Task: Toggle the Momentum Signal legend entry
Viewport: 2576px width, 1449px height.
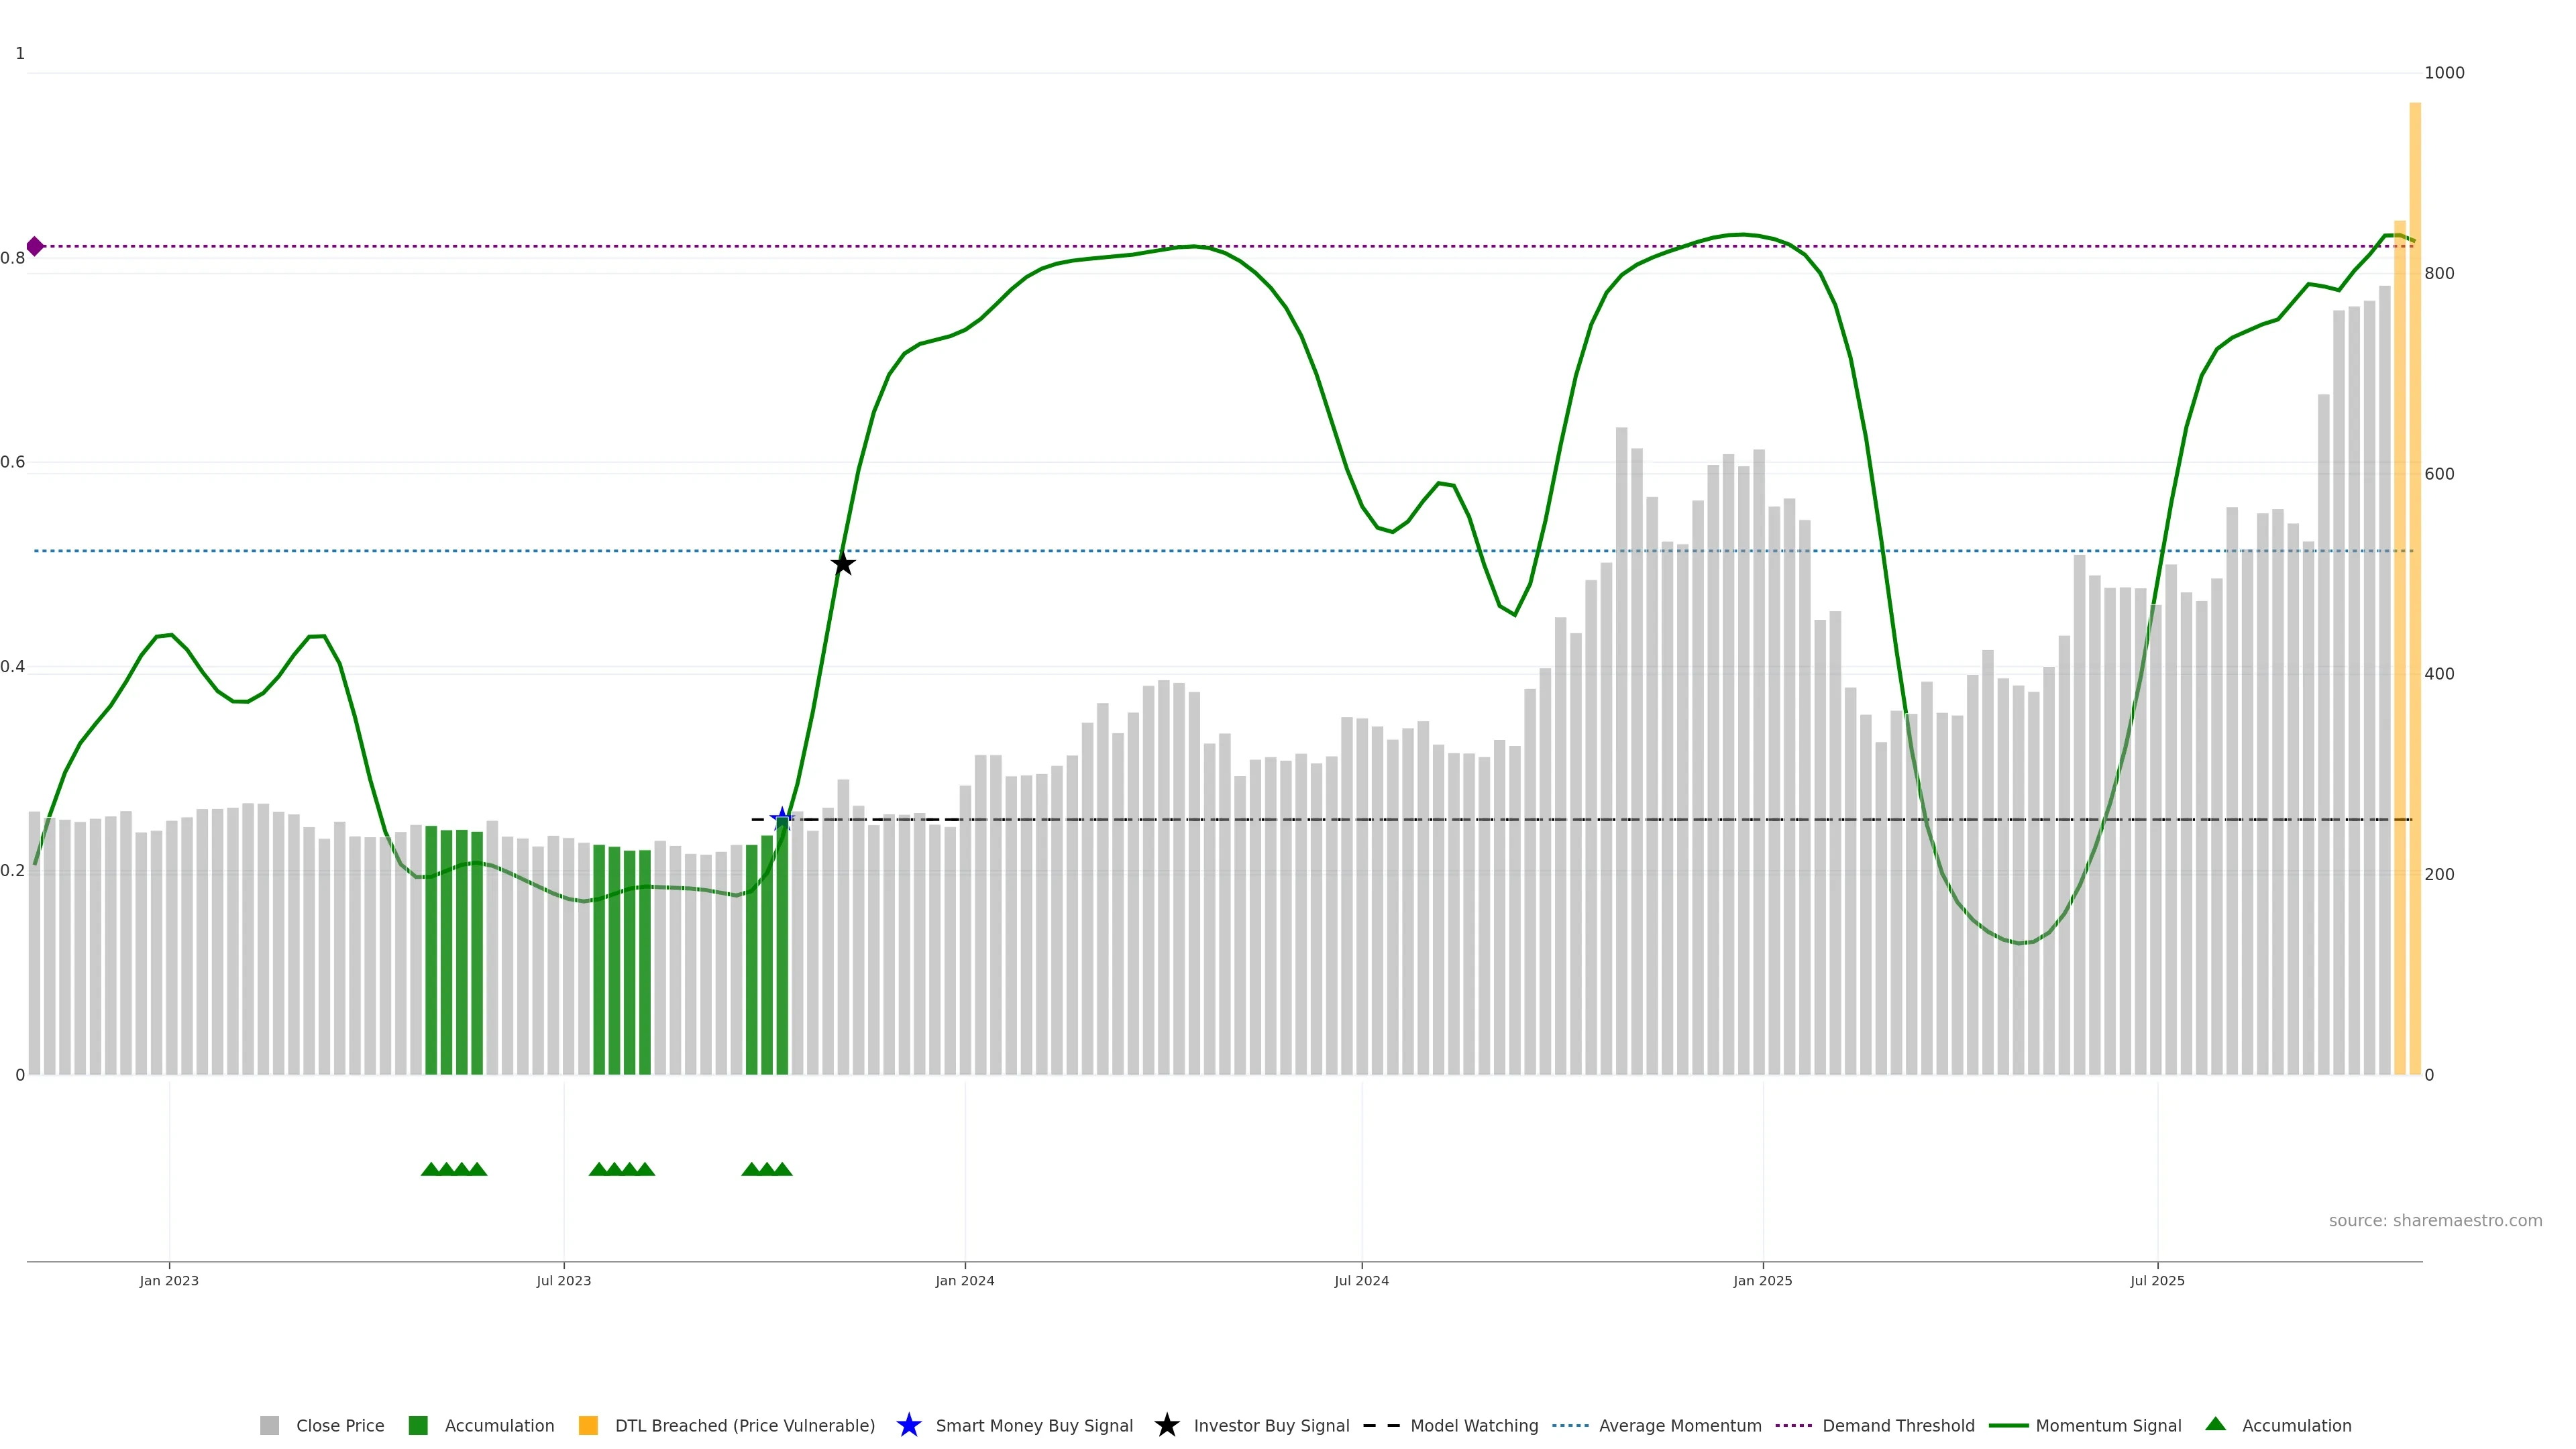Action: pyautogui.click(x=2108, y=1425)
